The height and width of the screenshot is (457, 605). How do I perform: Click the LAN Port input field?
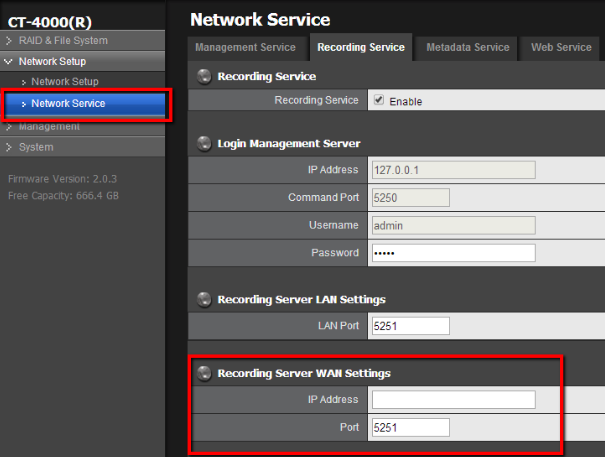(410, 326)
